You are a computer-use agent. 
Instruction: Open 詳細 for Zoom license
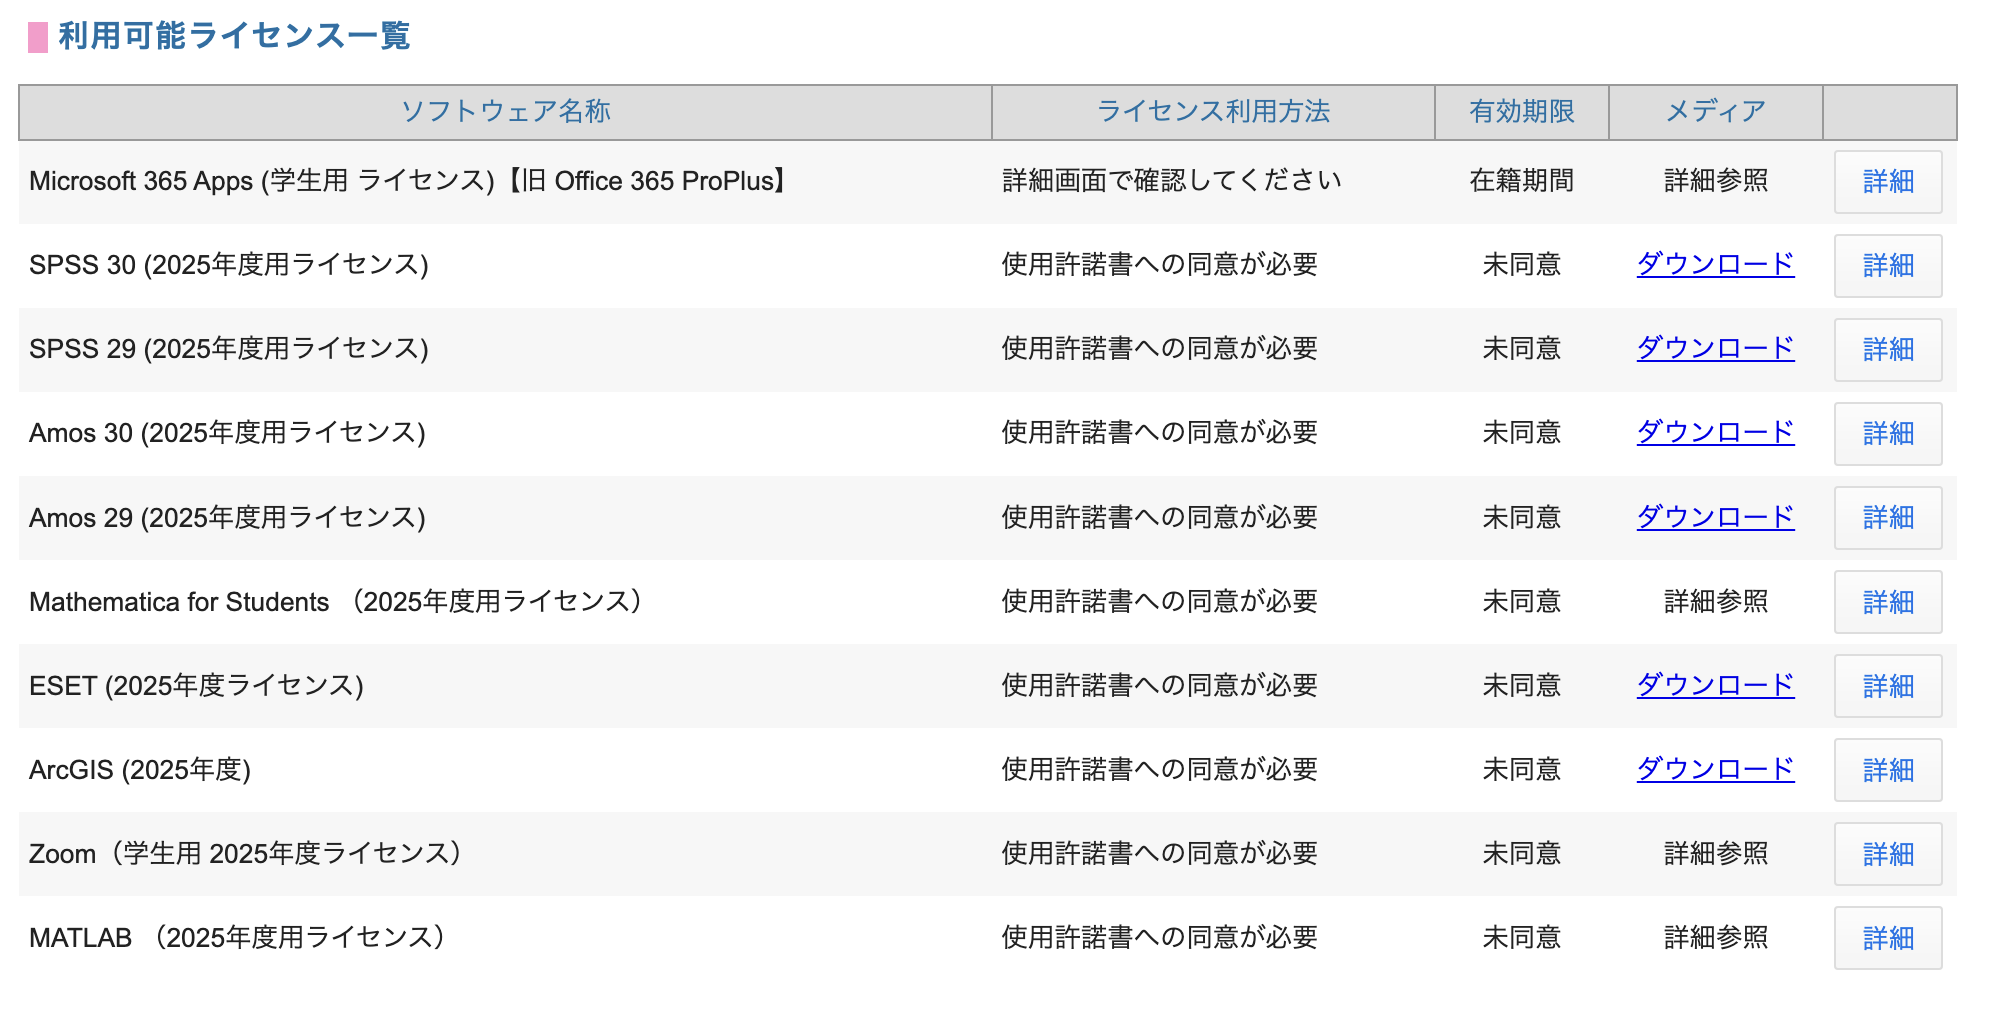1887,854
